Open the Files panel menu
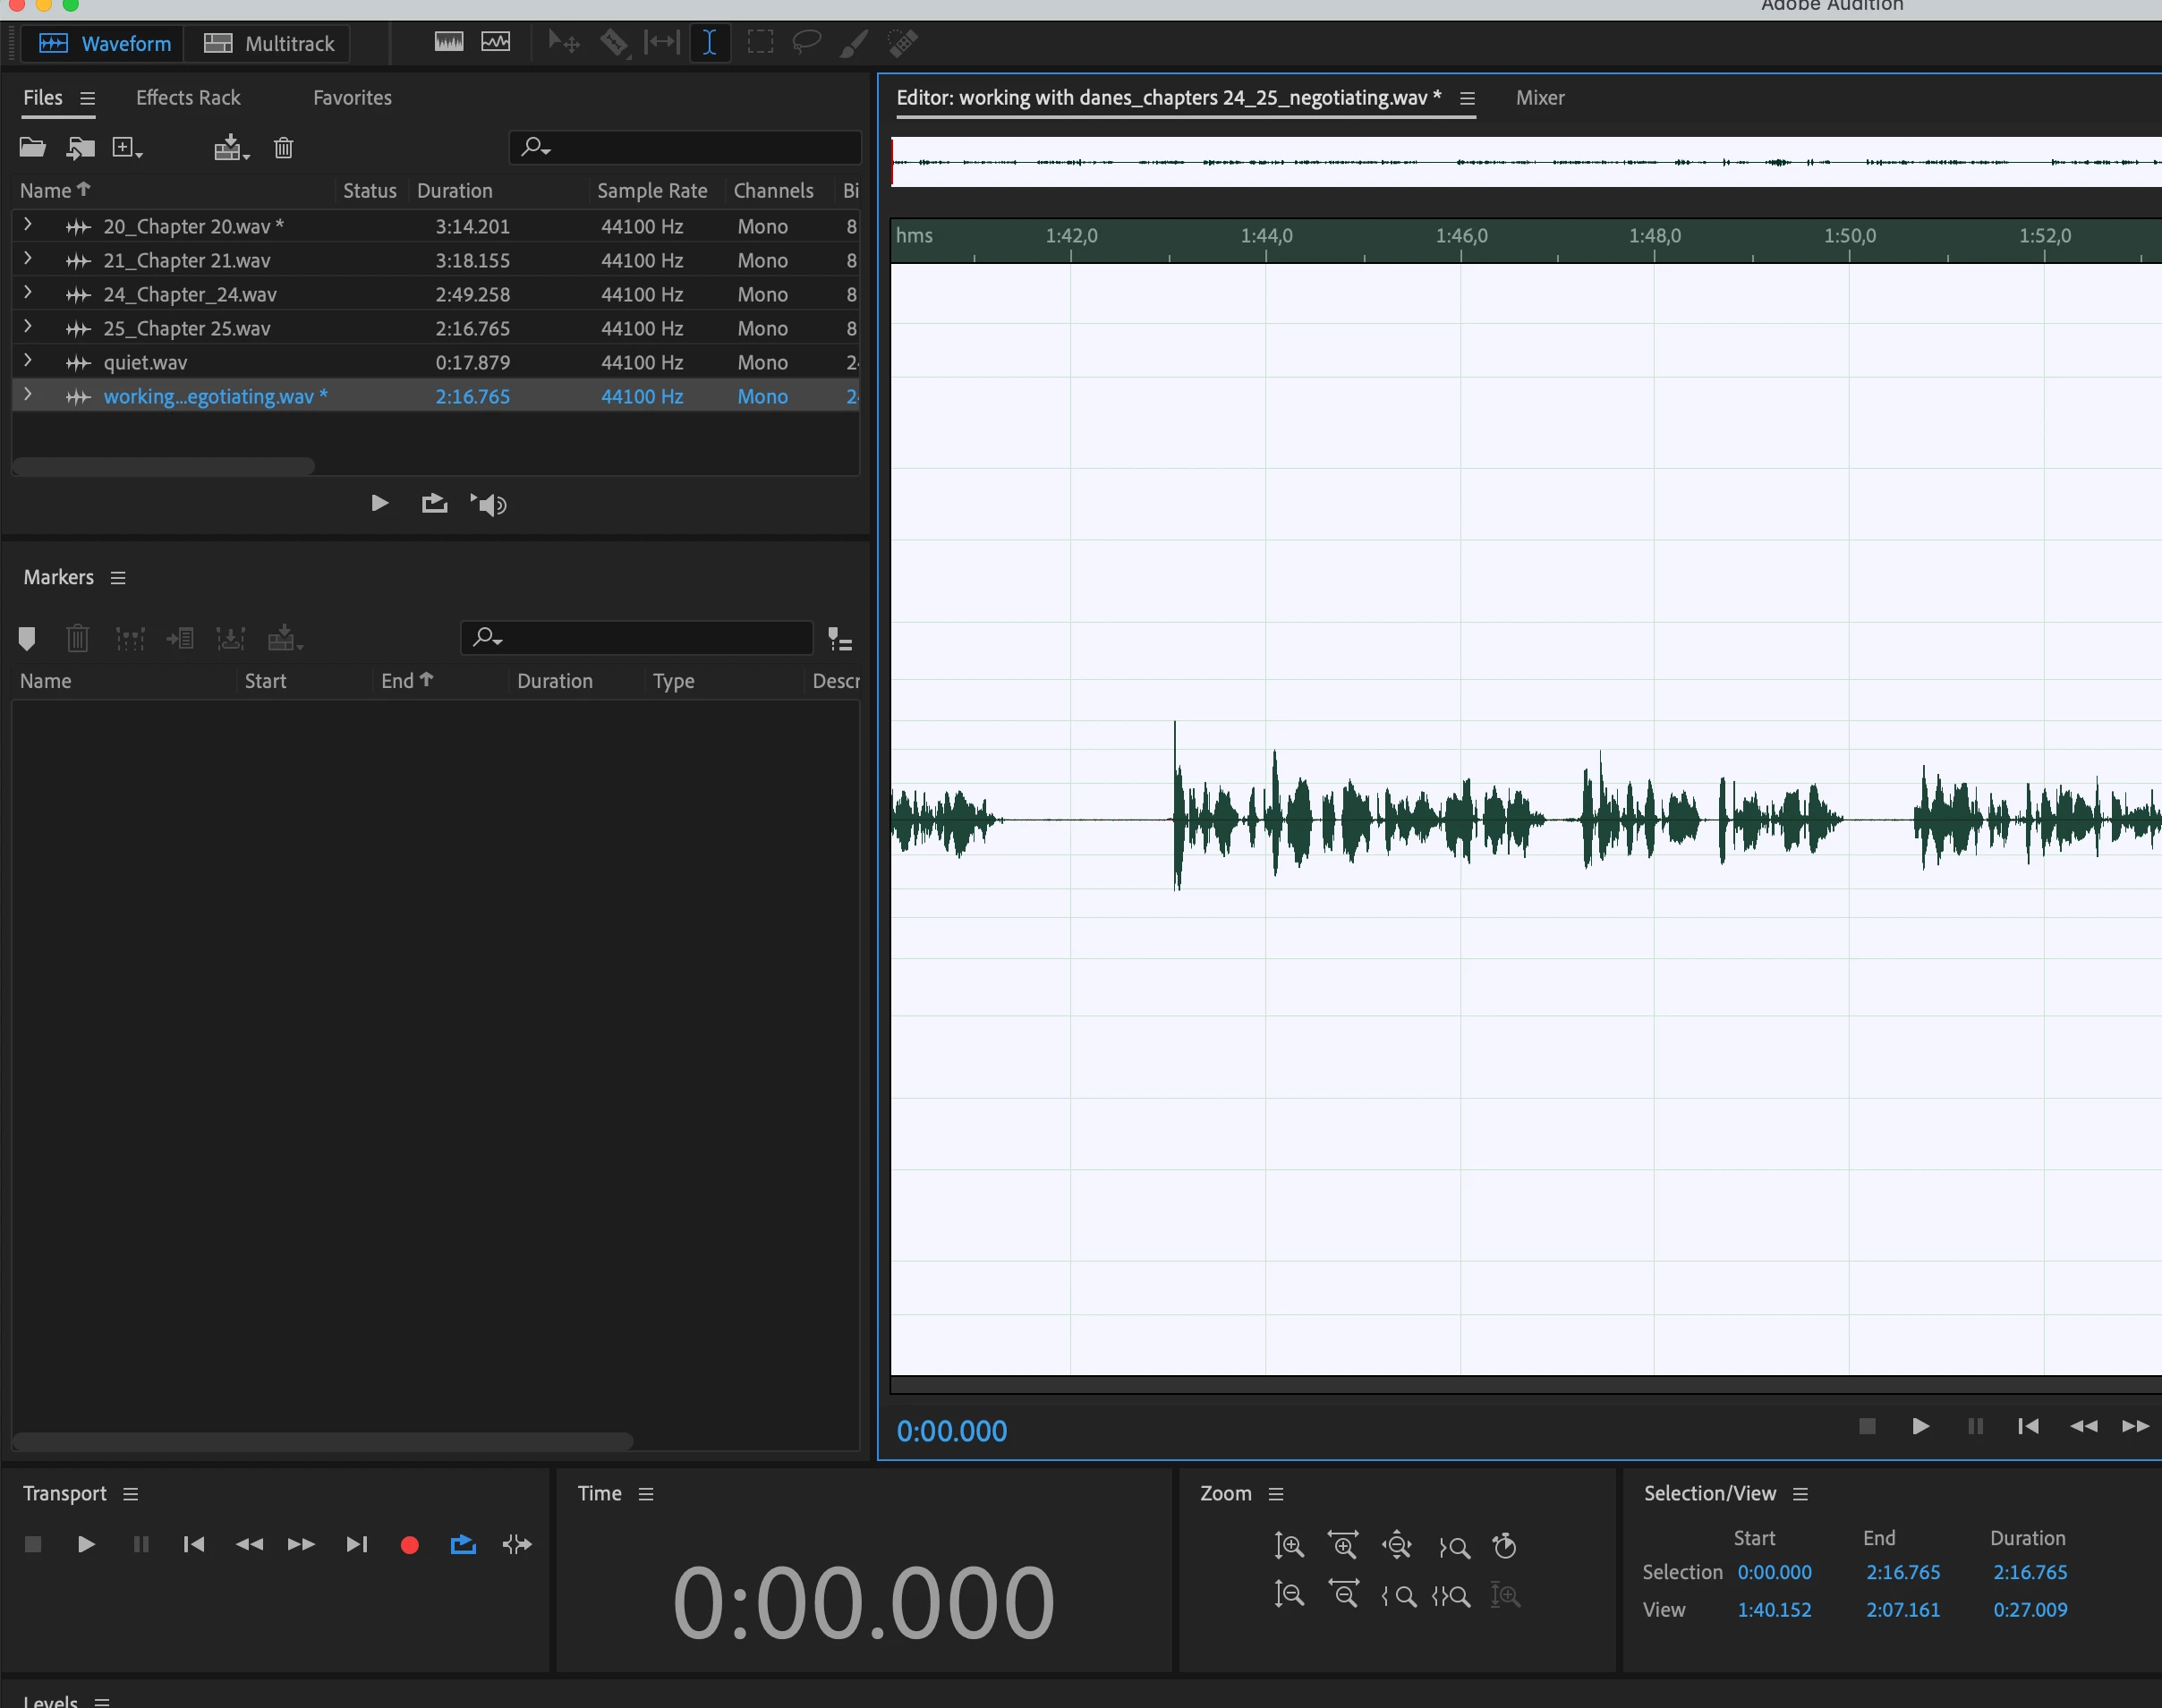 pyautogui.click(x=88, y=98)
